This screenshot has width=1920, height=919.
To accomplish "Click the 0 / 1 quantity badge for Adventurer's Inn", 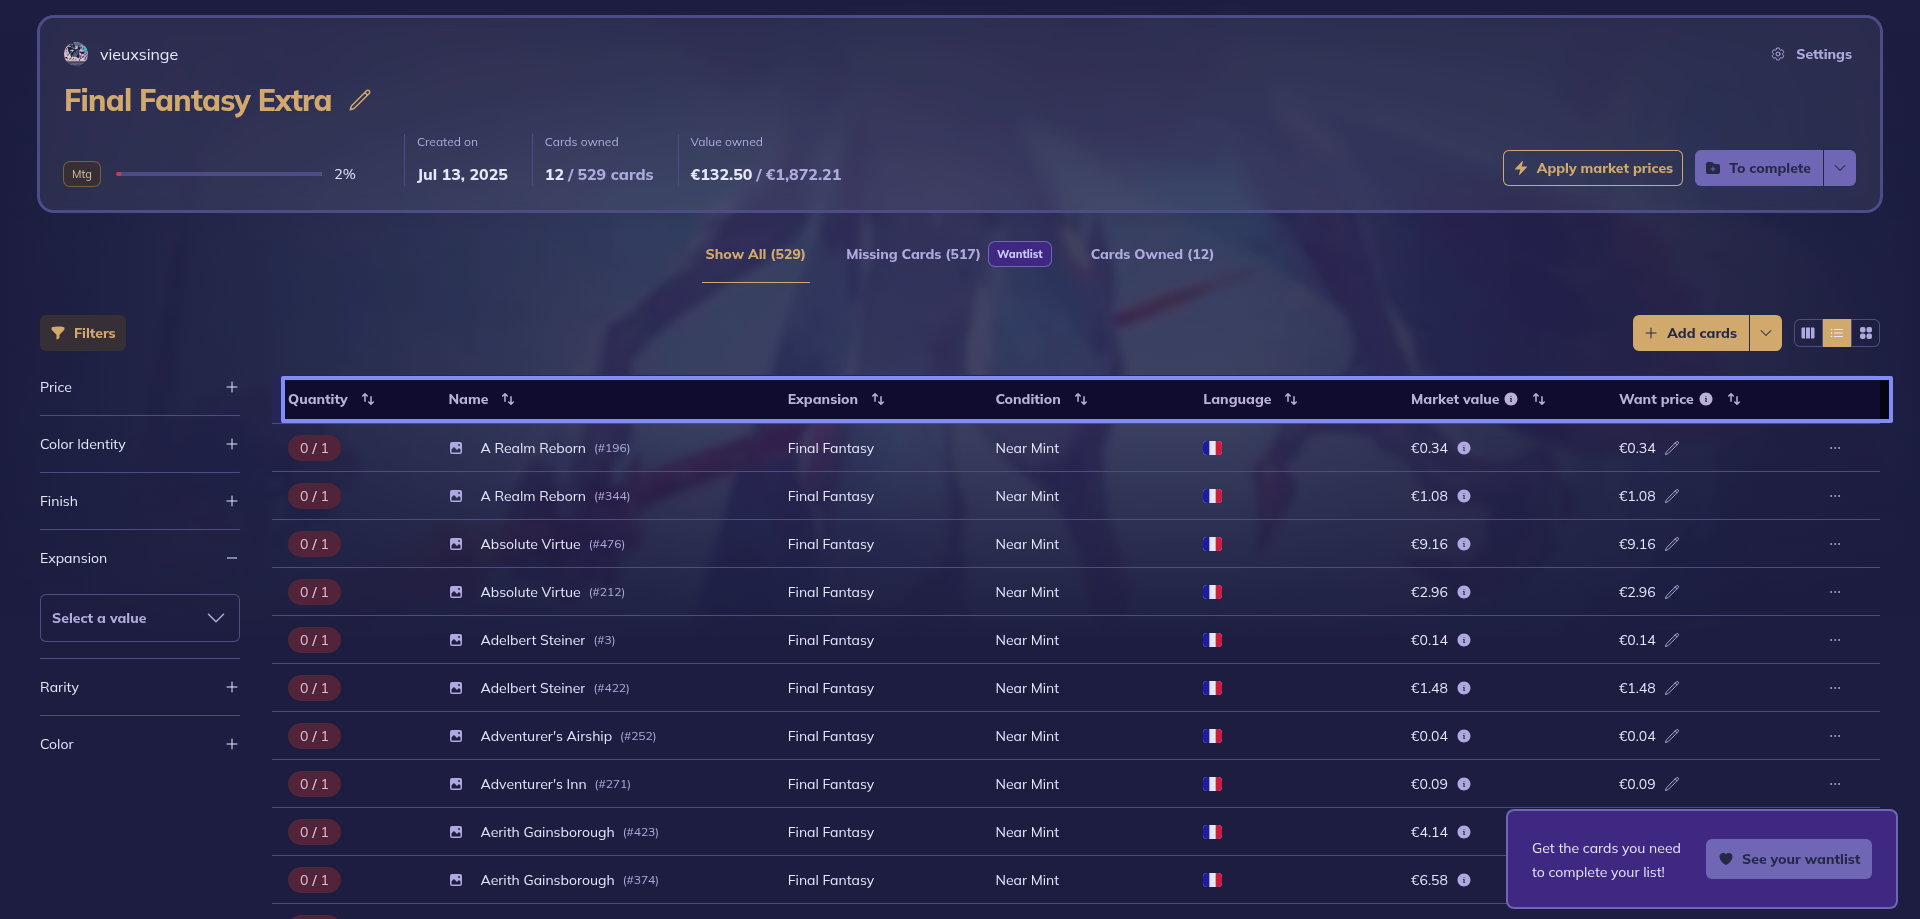I will (314, 784).
